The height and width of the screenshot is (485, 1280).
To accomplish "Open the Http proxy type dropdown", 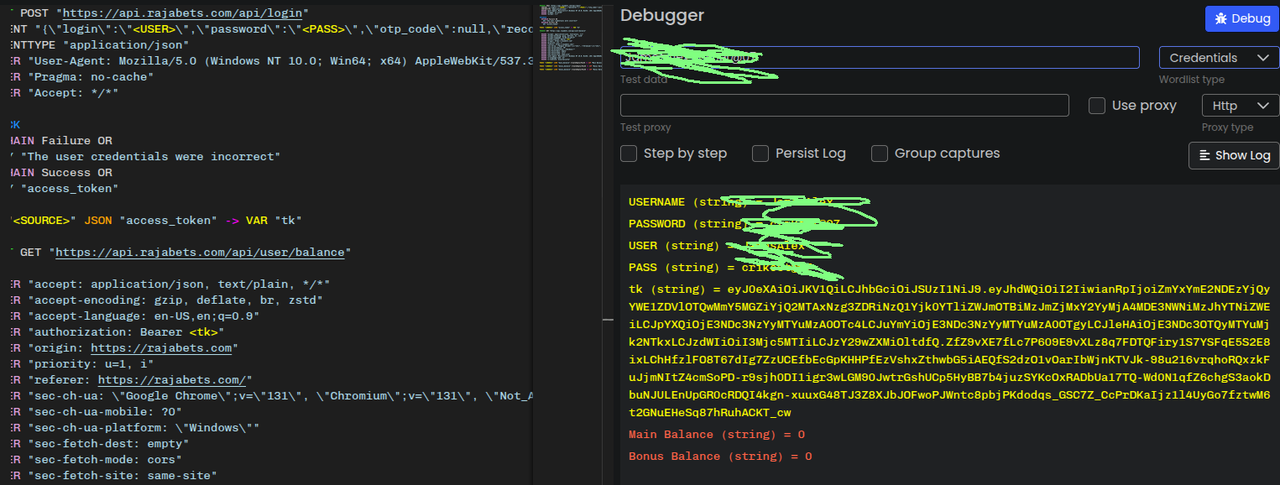I will [1240, 105].
